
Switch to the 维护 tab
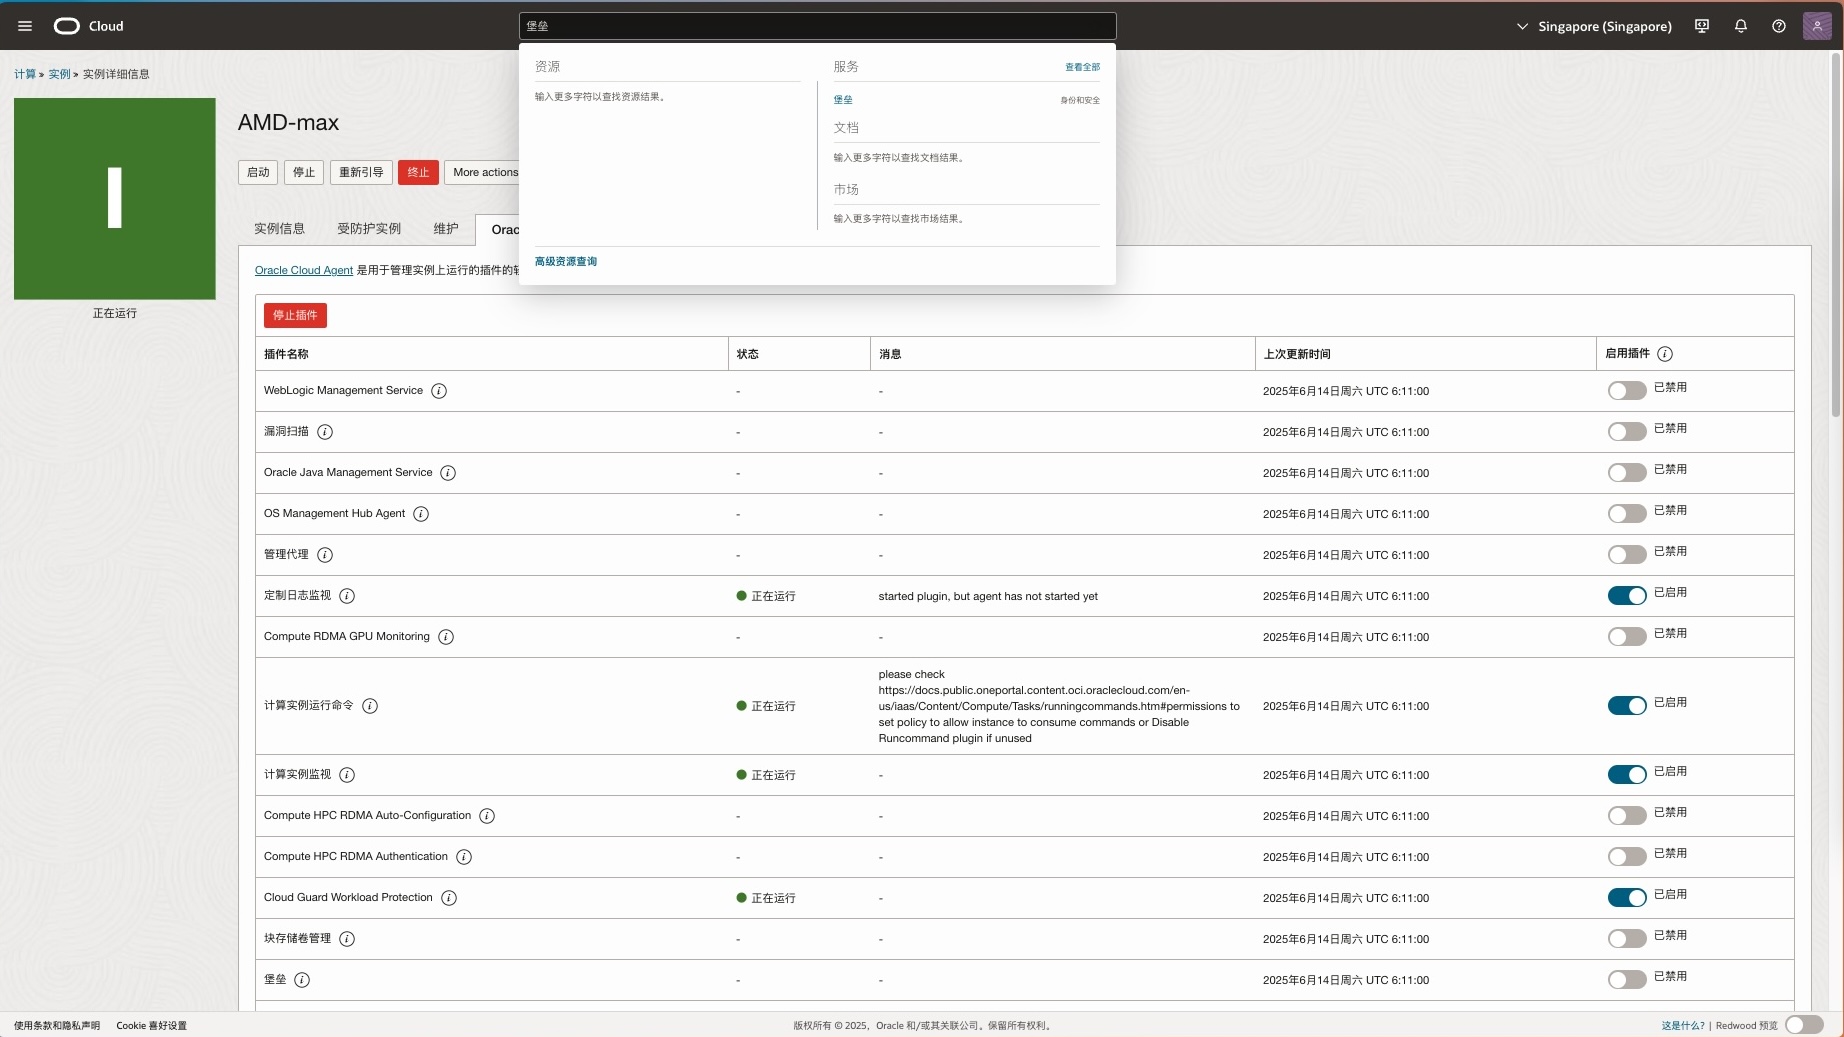coord(446,229)
